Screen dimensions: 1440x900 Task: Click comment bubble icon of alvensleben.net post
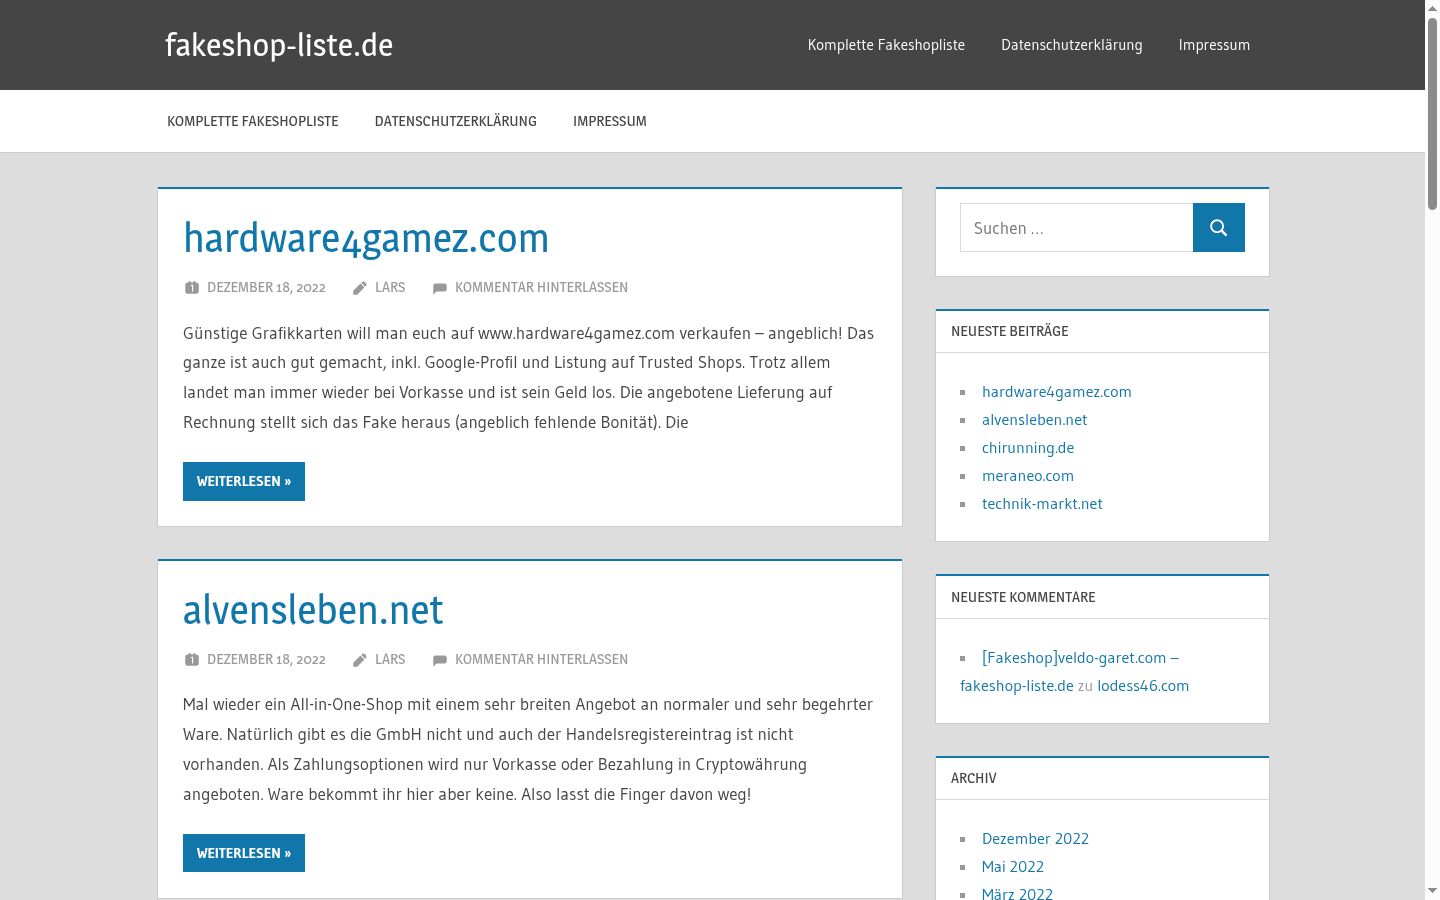click(x=439, y=660)
